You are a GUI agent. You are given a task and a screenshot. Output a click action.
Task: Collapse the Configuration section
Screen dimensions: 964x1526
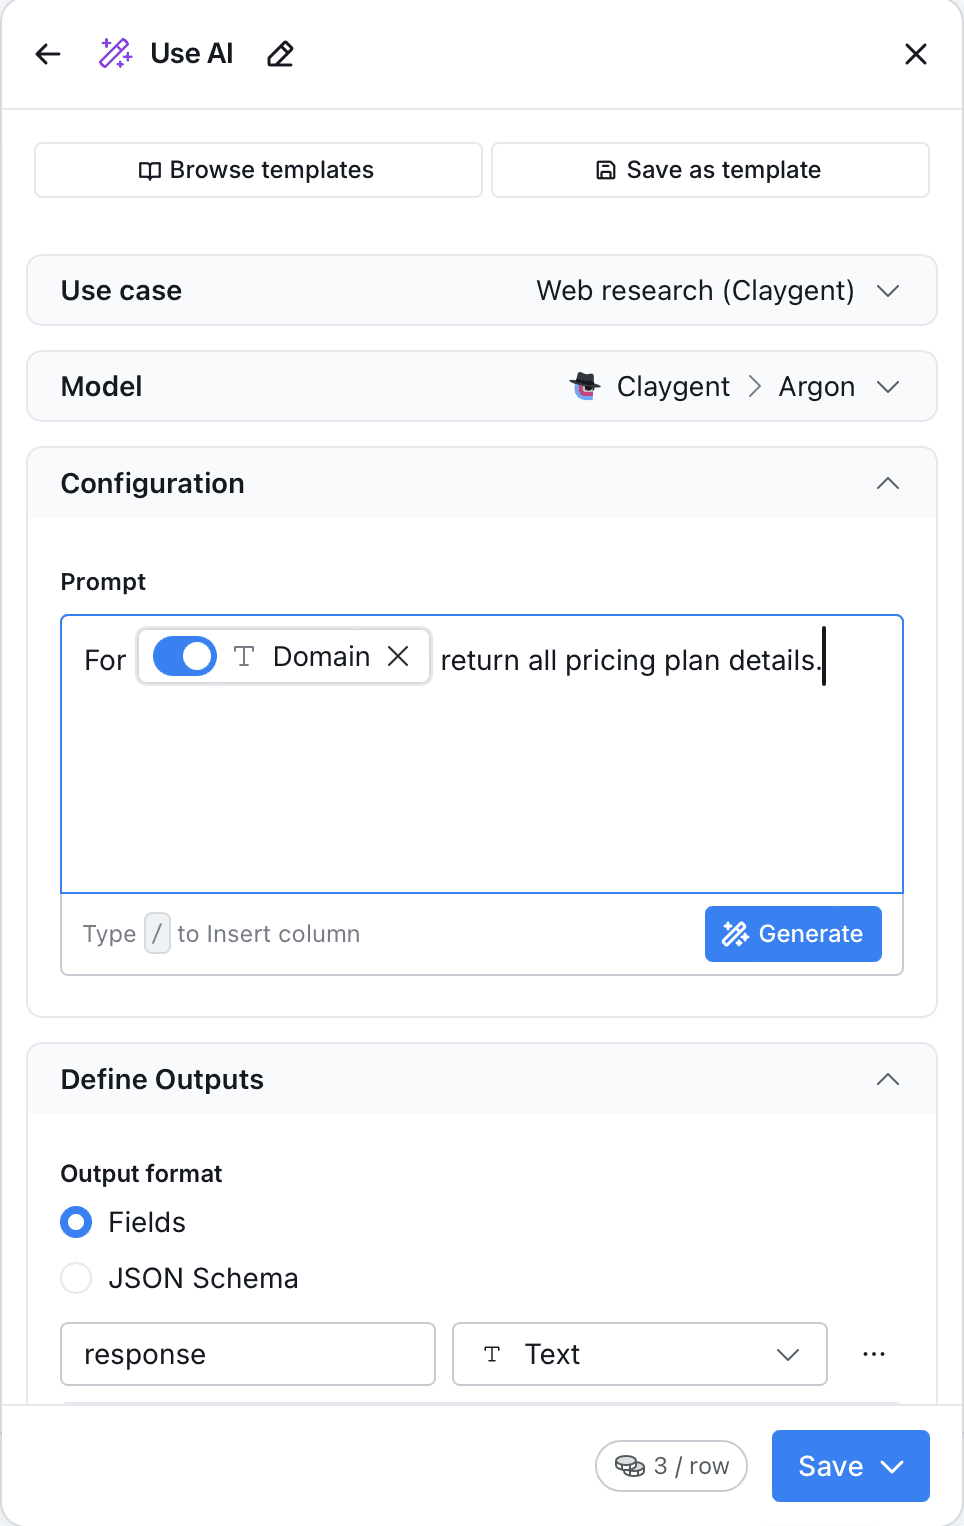pyautogui.click(x=887, y=483)
